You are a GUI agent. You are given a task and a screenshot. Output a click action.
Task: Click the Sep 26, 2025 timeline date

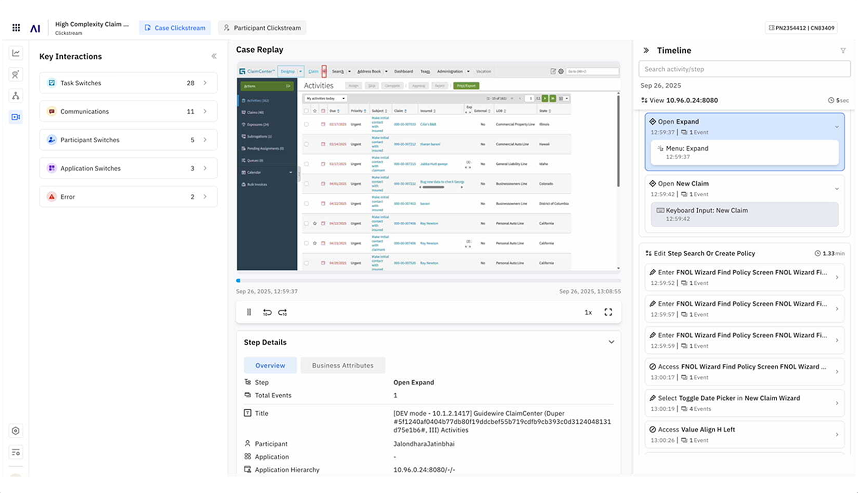[x=660, y=85]
